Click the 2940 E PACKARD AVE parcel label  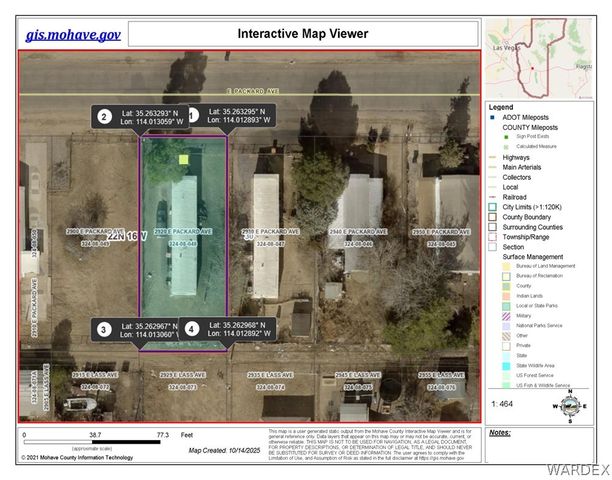click(x=358, y=232)
